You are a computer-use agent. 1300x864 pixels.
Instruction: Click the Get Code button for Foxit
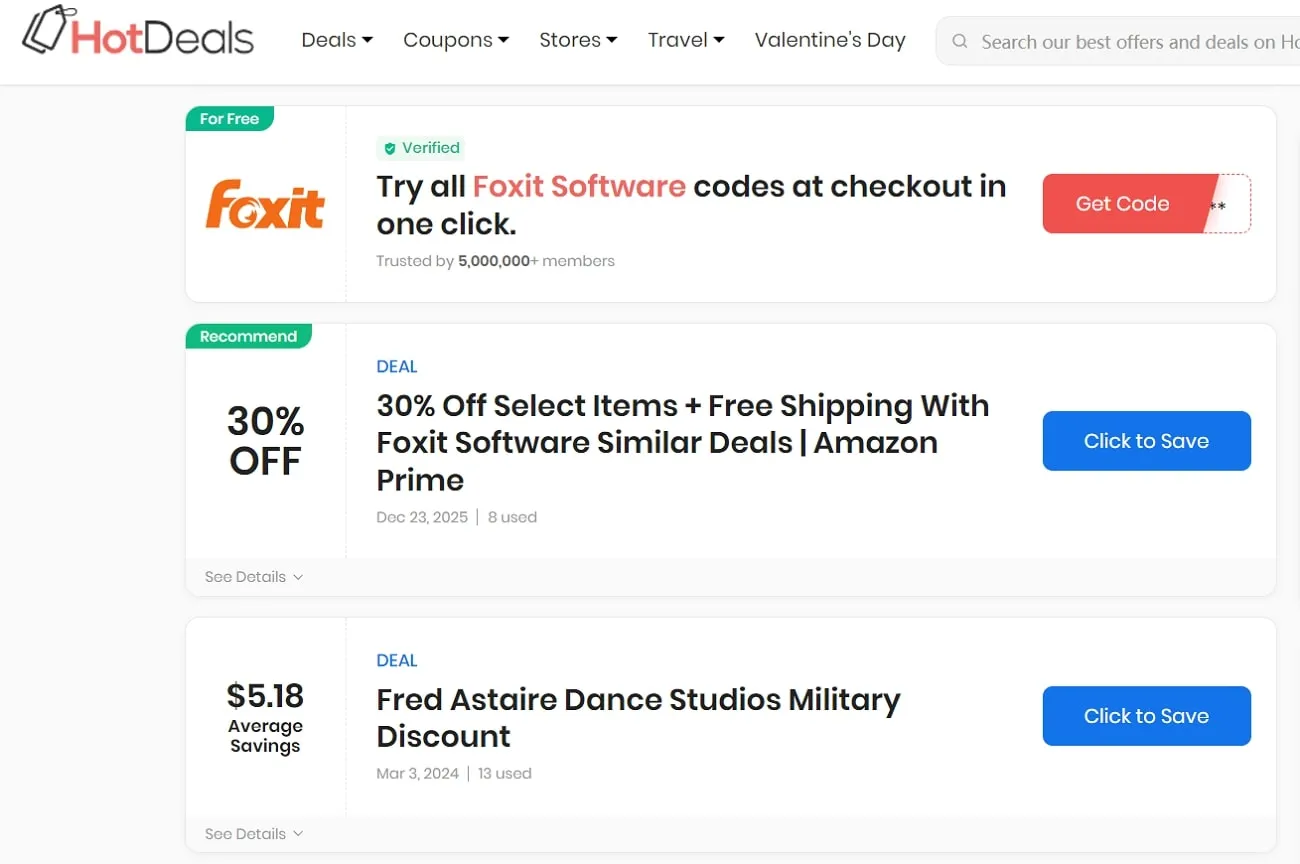(1122, 203)
